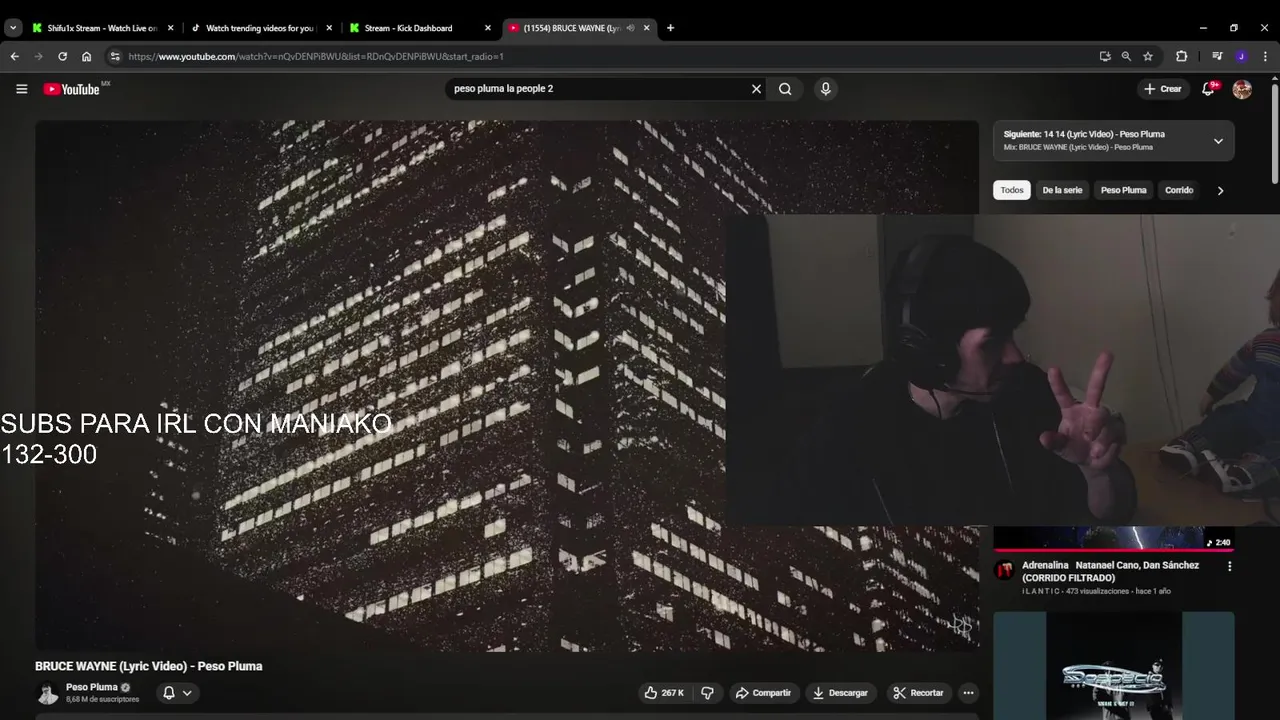This screenshot has width=1280, height=720.
Task: Open the I L A N T I C channel avatar
Action: (x=1004, y=571)
